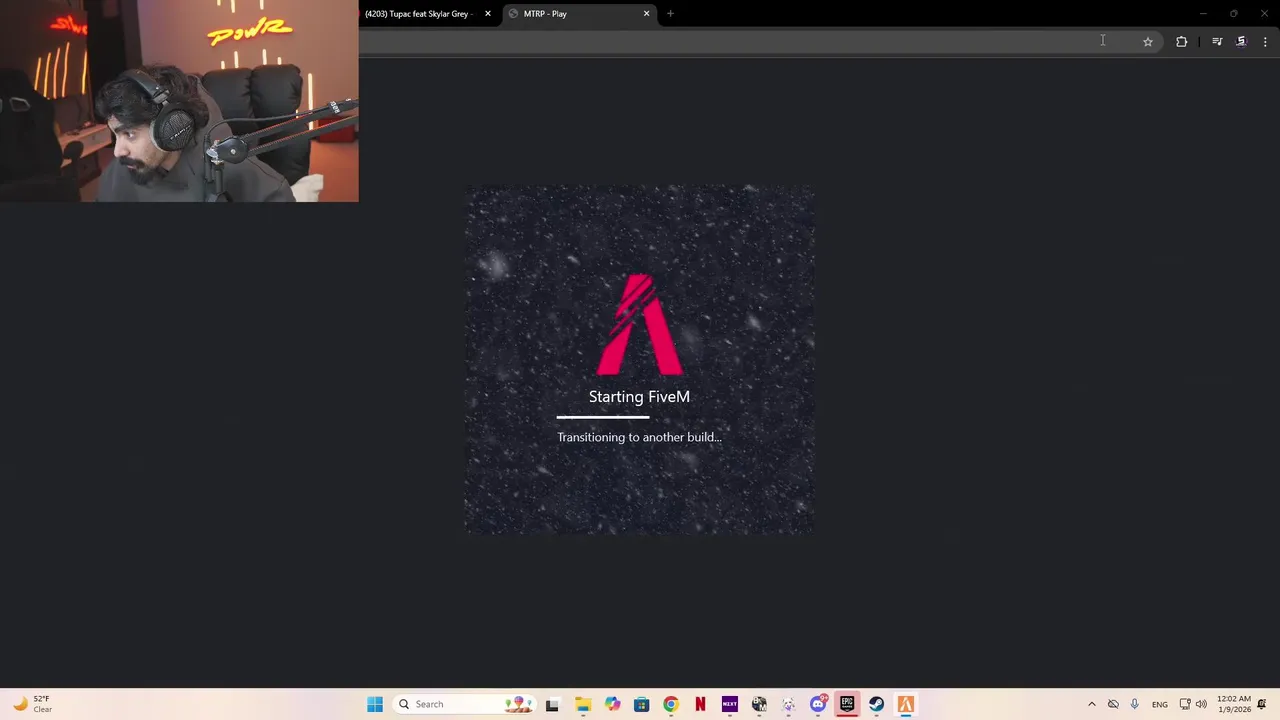
Task: Switch to the FiveM app in the taskbar
Action: coord(906,704)
